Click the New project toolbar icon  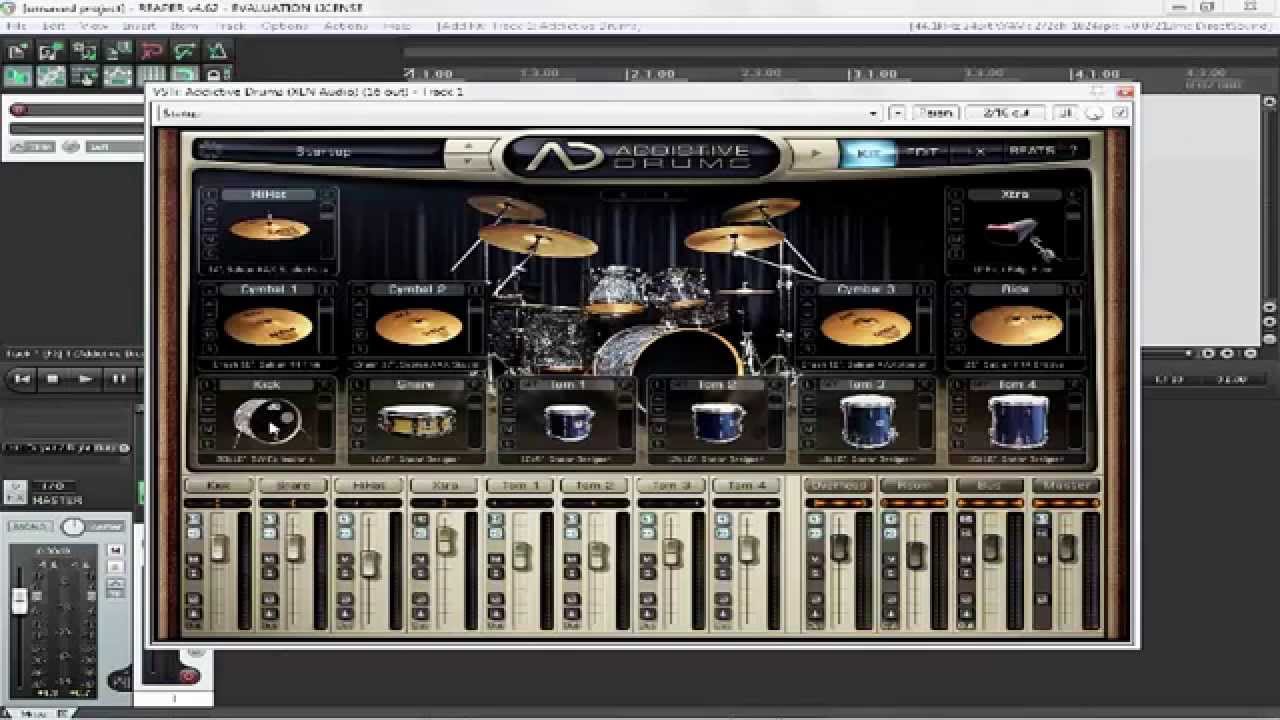18,51
